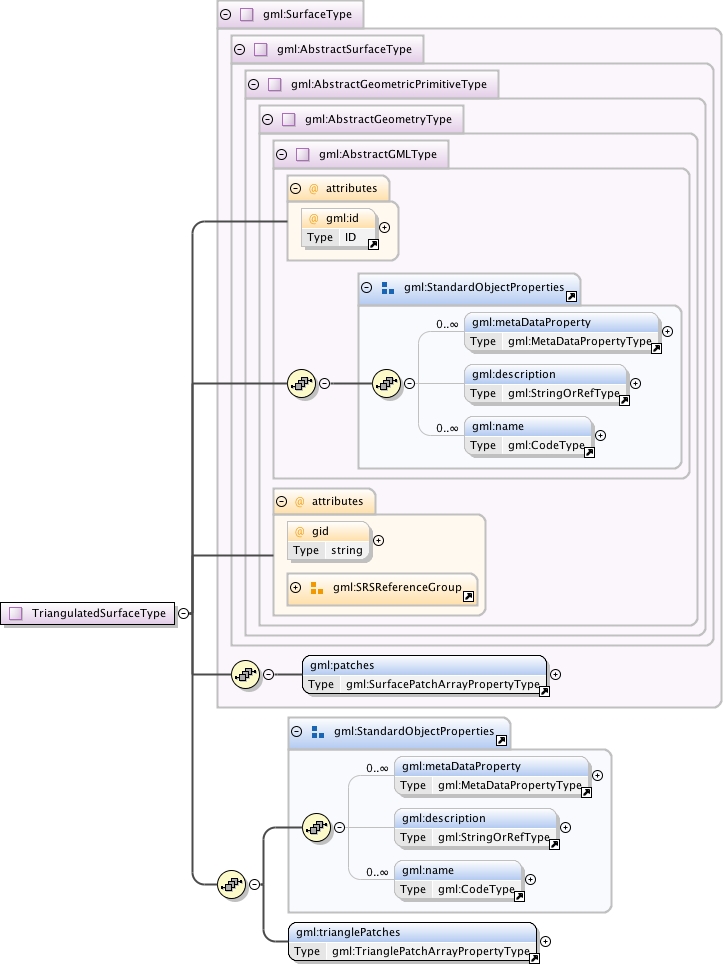Expand the gml:SRSReferenceGroup attribute group
This screenshot has height=966, width=723.
pos(296,587)
